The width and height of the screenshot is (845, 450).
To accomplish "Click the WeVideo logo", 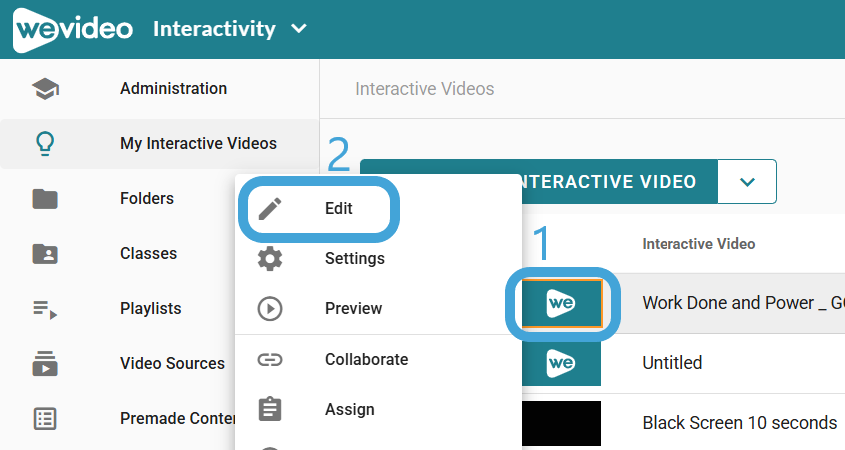I will pos(72,28).
